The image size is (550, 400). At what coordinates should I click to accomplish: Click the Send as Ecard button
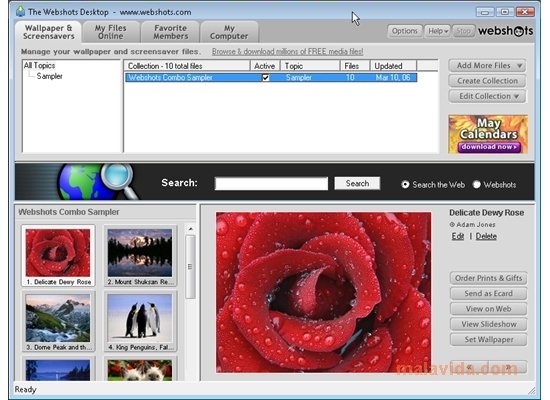point(488,294)
